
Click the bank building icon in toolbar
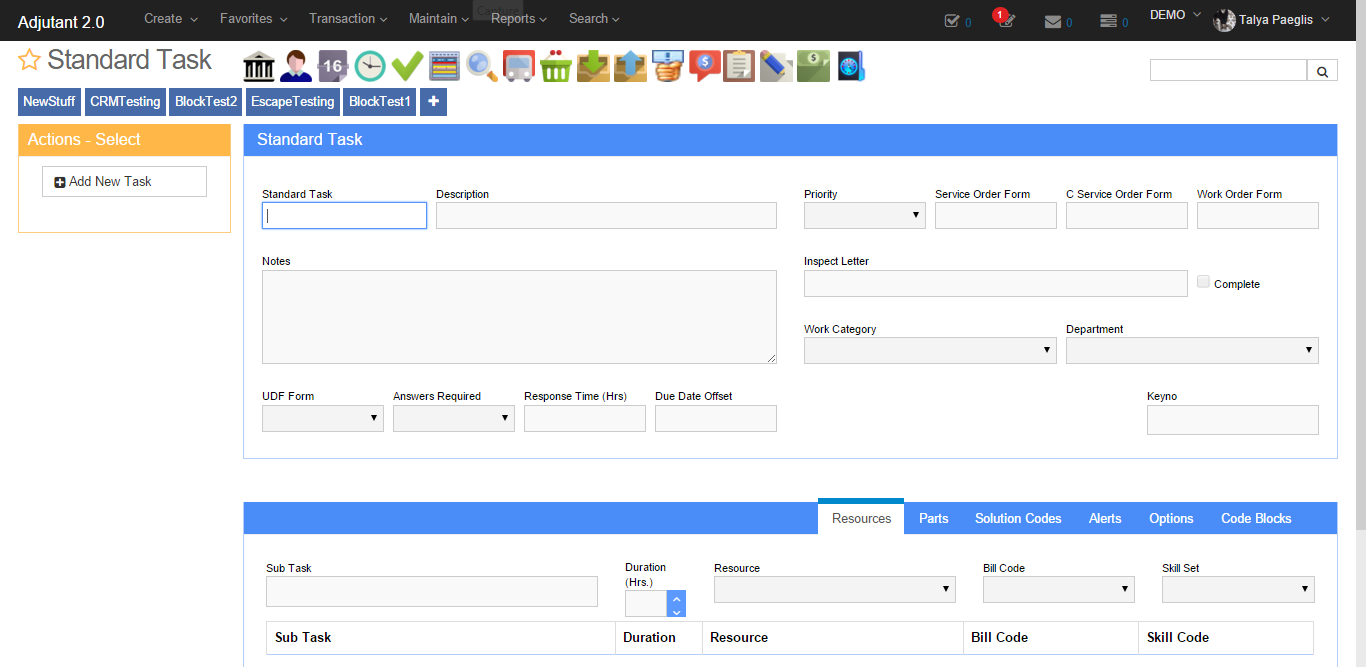tap(259, 66)
